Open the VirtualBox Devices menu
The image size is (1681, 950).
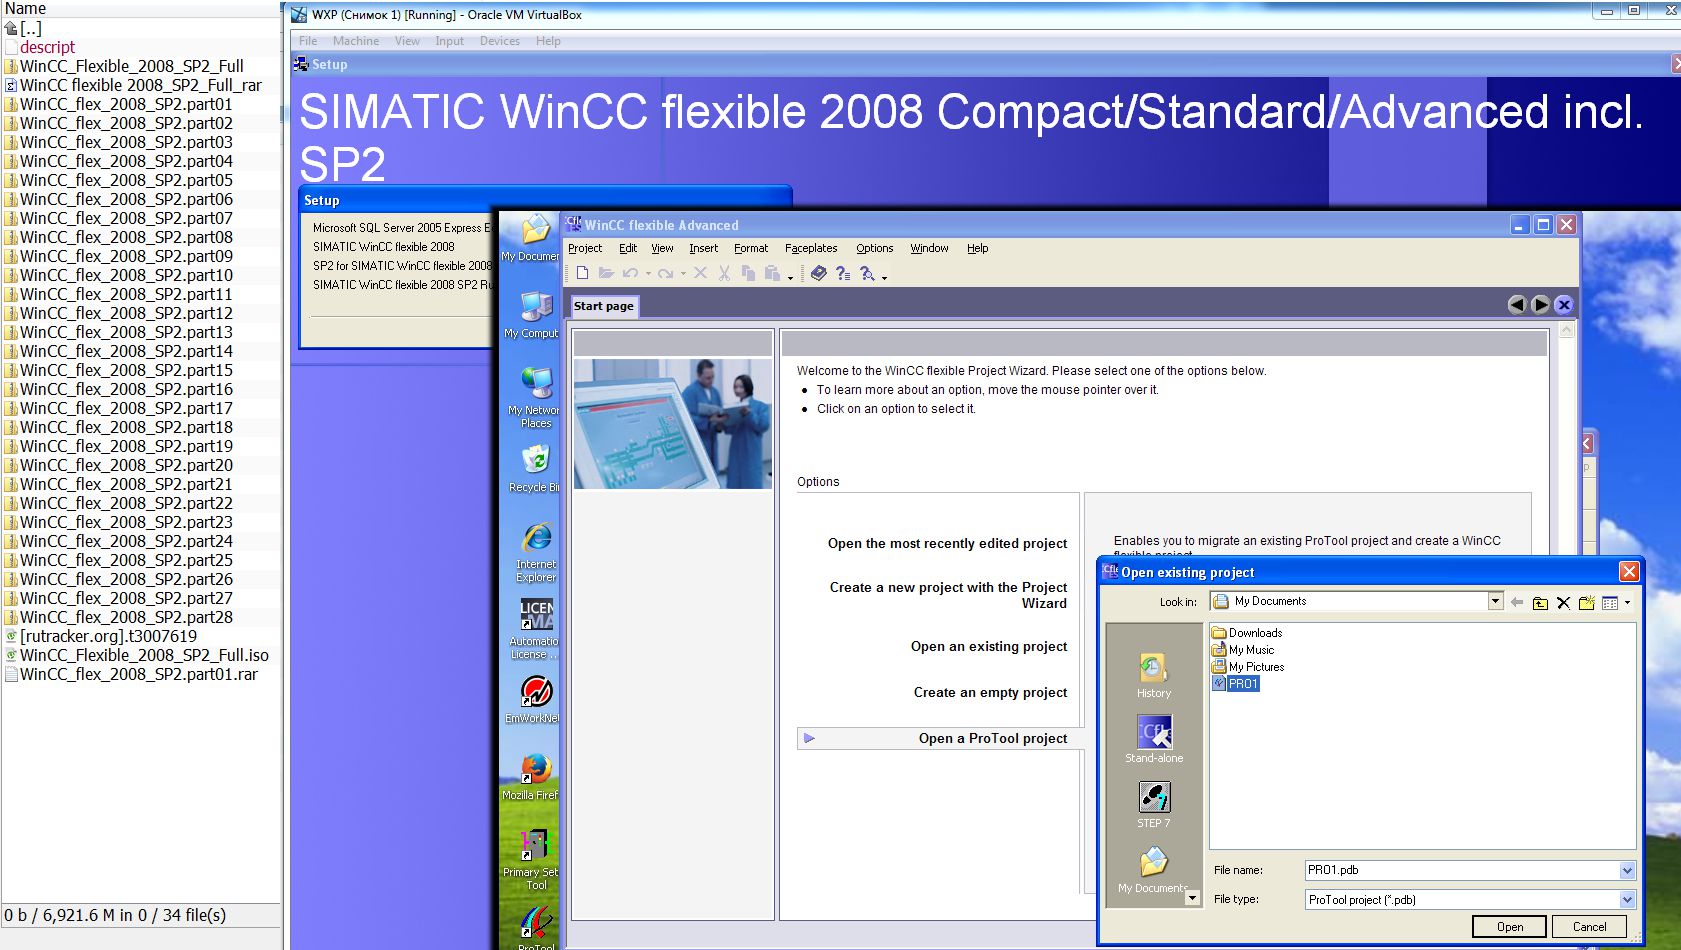[x=499, y=41]
